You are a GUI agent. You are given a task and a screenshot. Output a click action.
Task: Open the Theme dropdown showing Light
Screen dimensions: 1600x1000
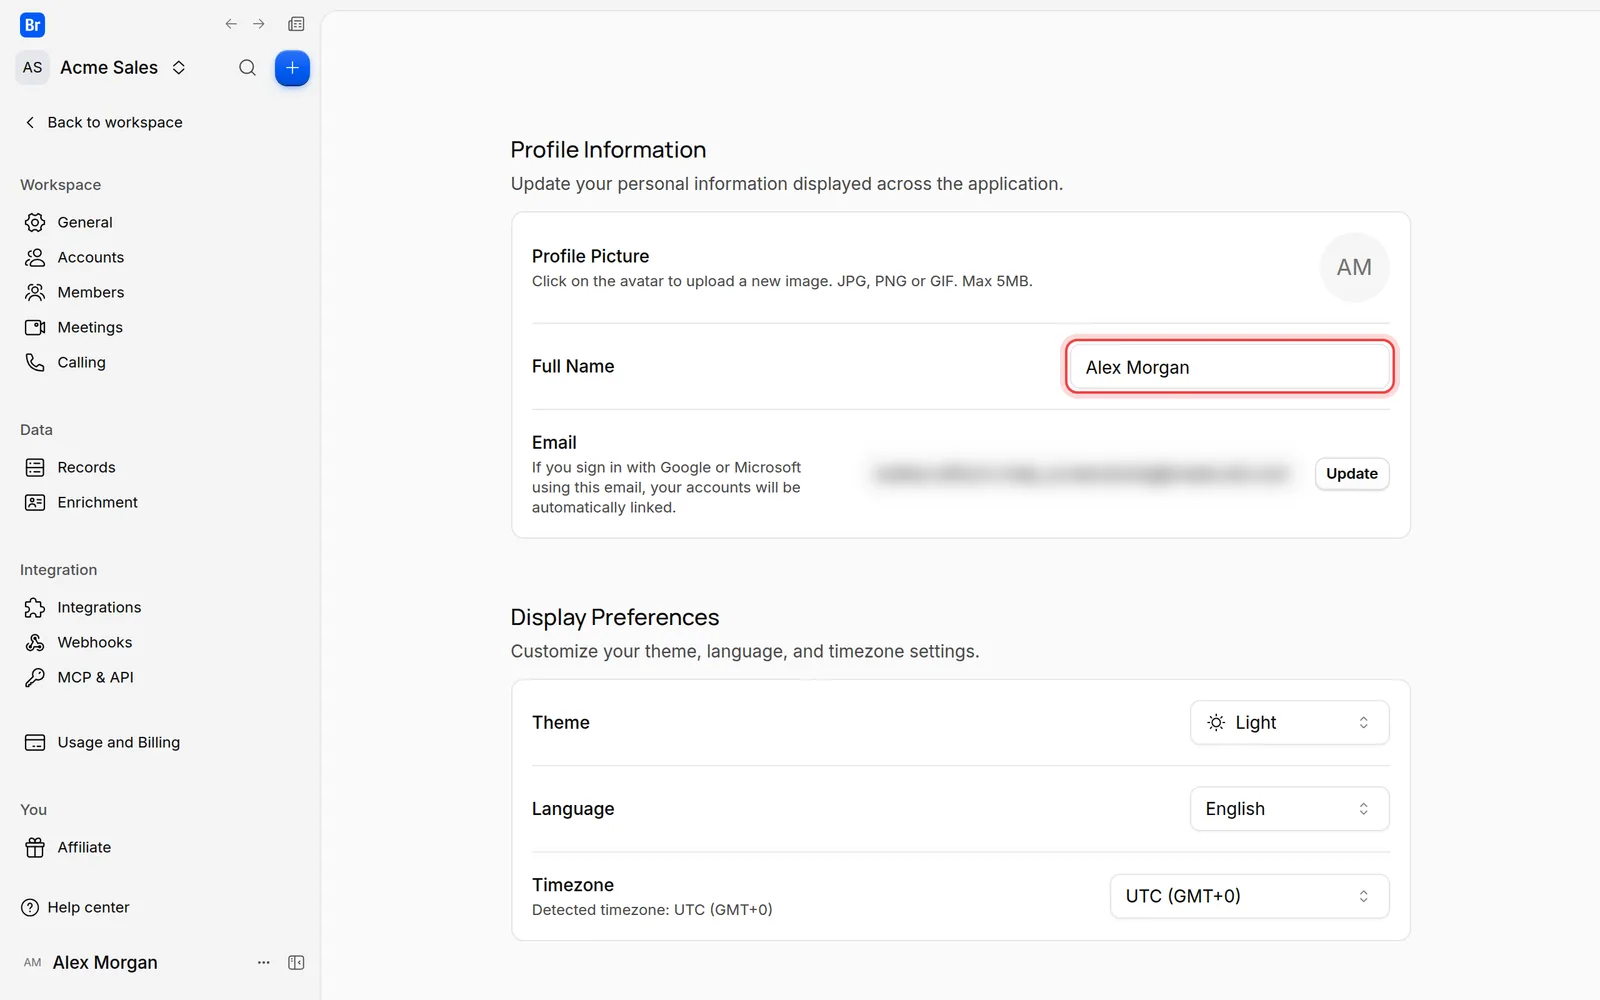[x=1289, y=722]
